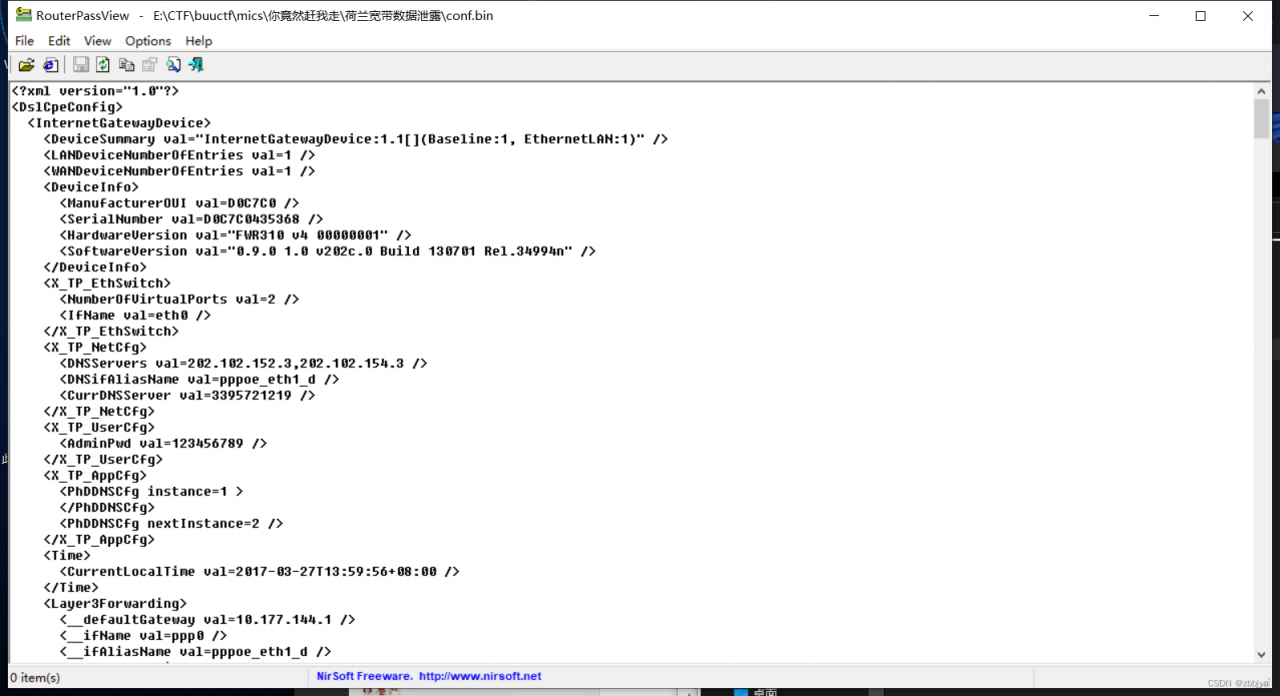1280x696 pixels.
Task: Click the Exit door icon in toolbar
Action: [x=196, y=65]
